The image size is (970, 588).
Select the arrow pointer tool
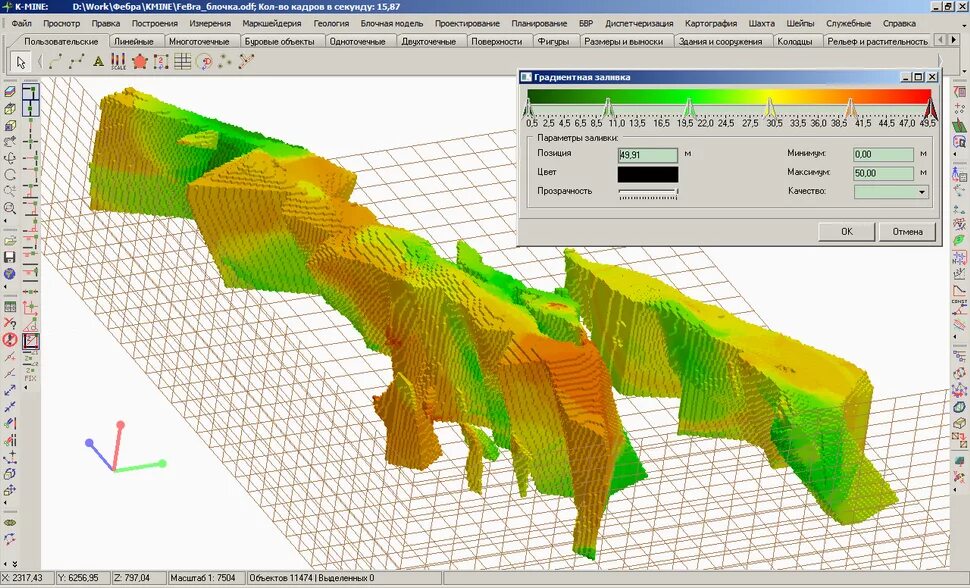pyautogui.click(x=21, y=62)
